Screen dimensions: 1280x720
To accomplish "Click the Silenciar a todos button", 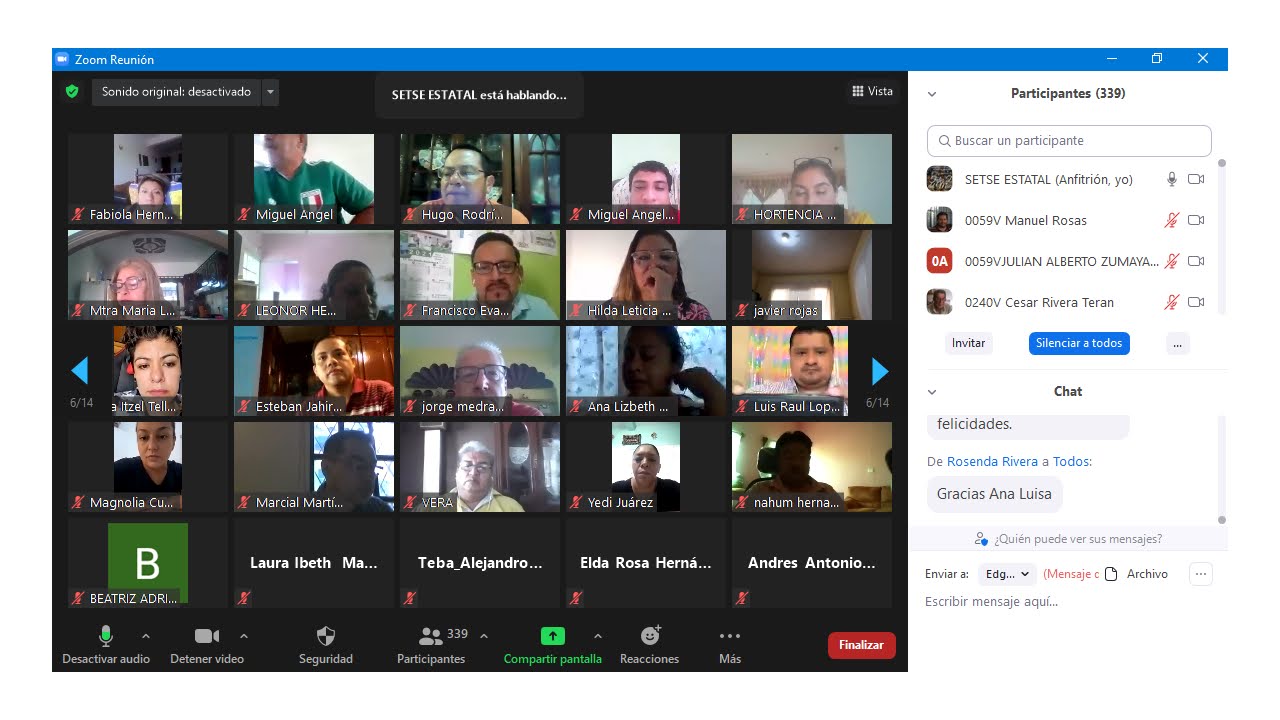I will tap(1079, 343).
